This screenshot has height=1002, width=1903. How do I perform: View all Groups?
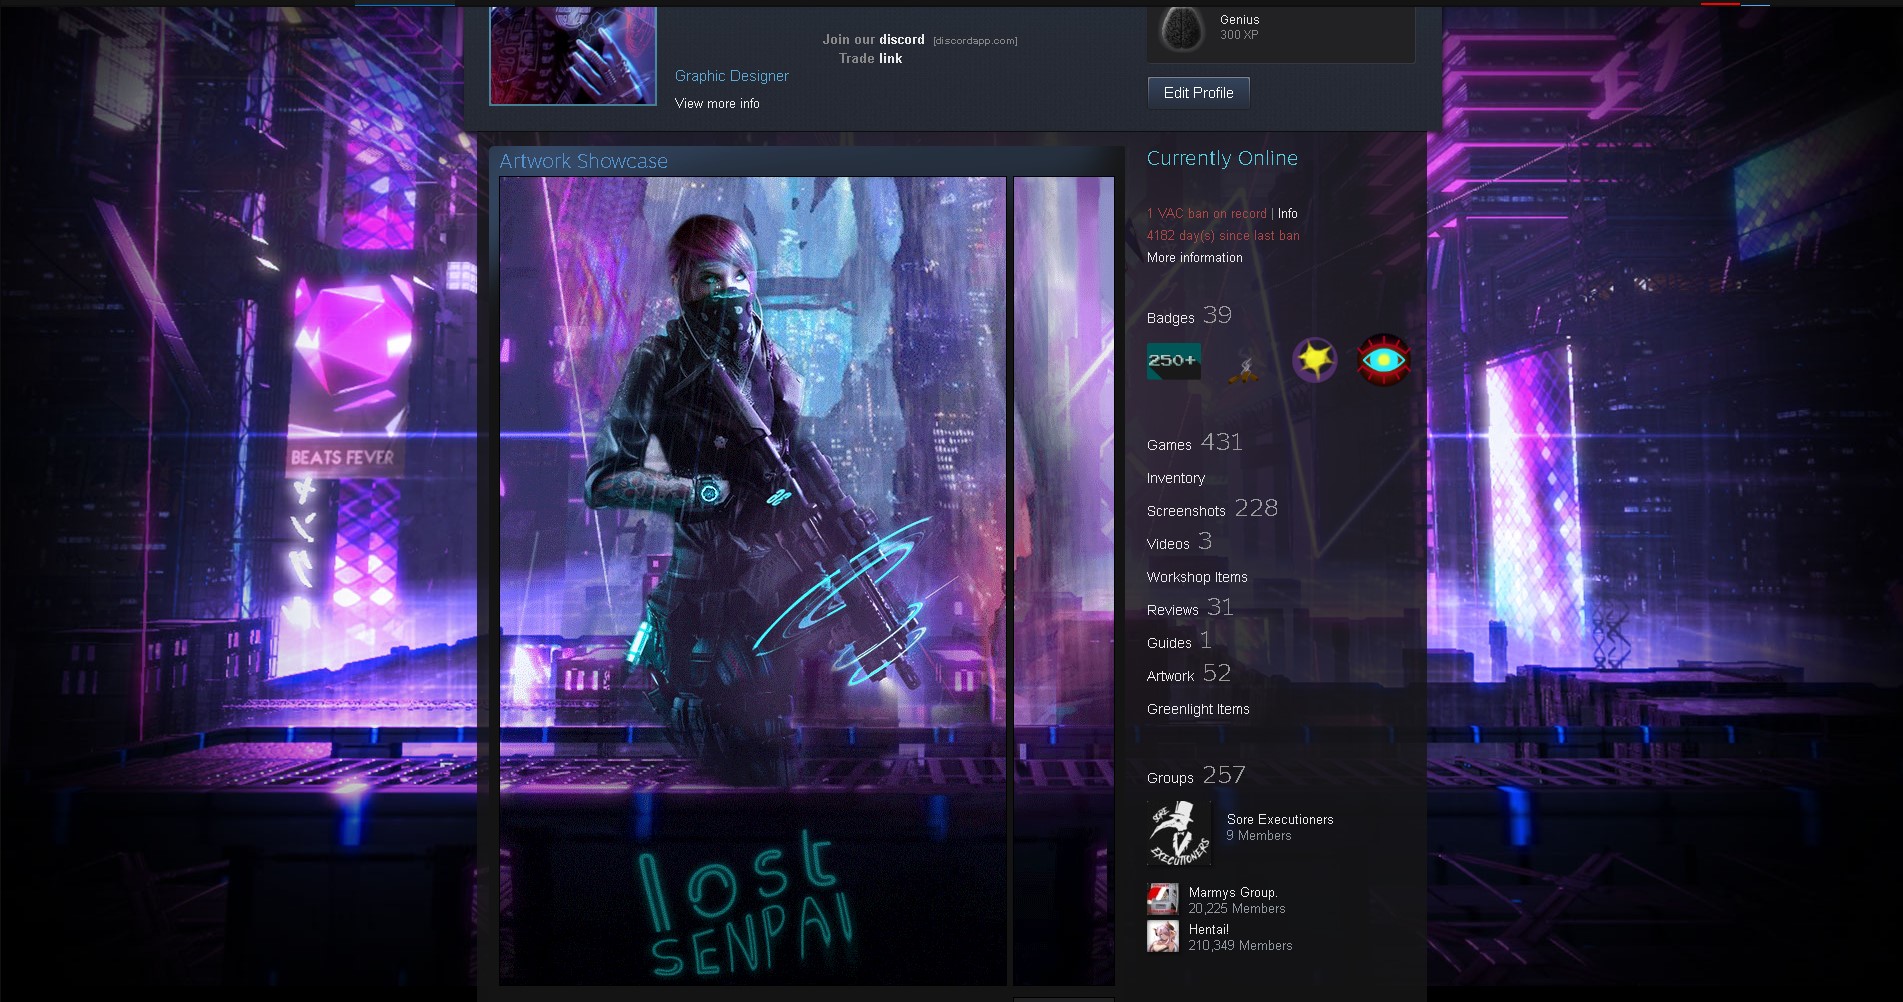tap(1170, 778)
